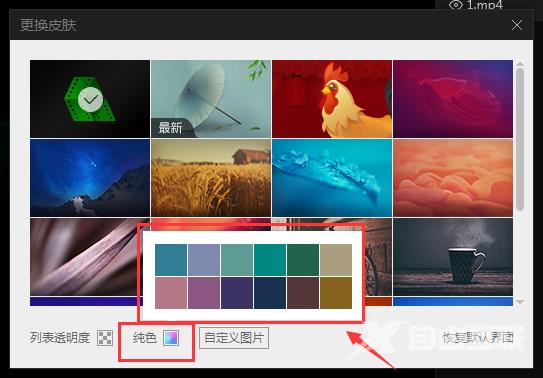This screenshot has height=378, width=543.
Task: Select the default green film logo skin
Action: [90, 99]
